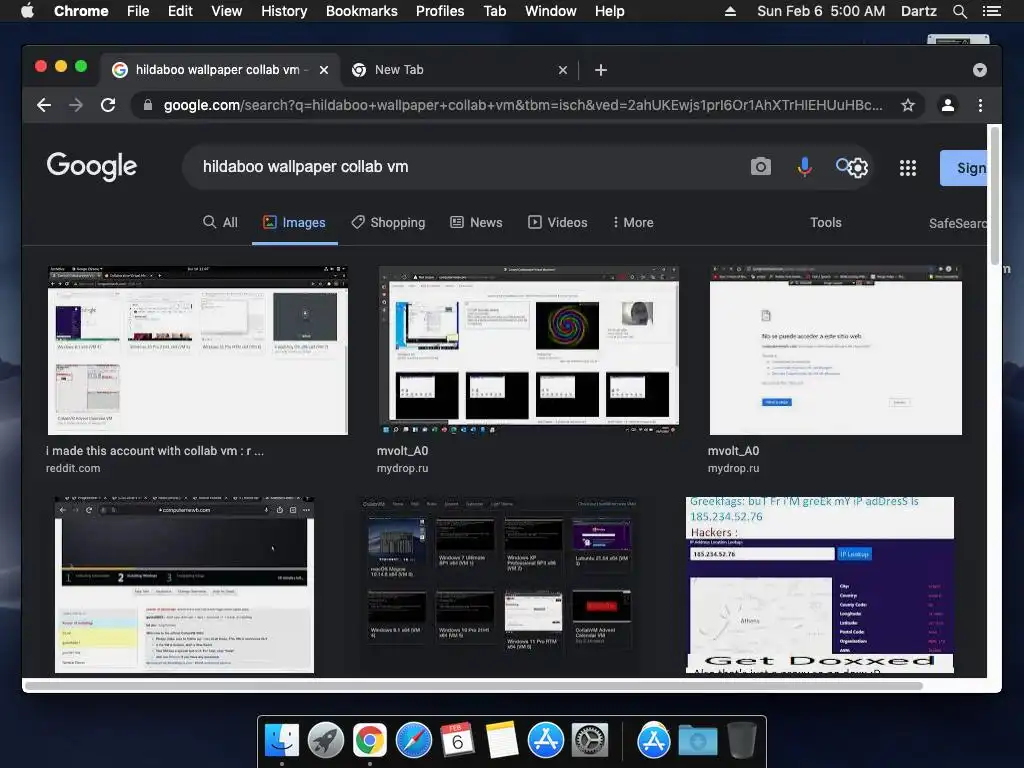The image size is (1024, 768).
Task: Open Calendar from the Dock
Action: (457, 741)
